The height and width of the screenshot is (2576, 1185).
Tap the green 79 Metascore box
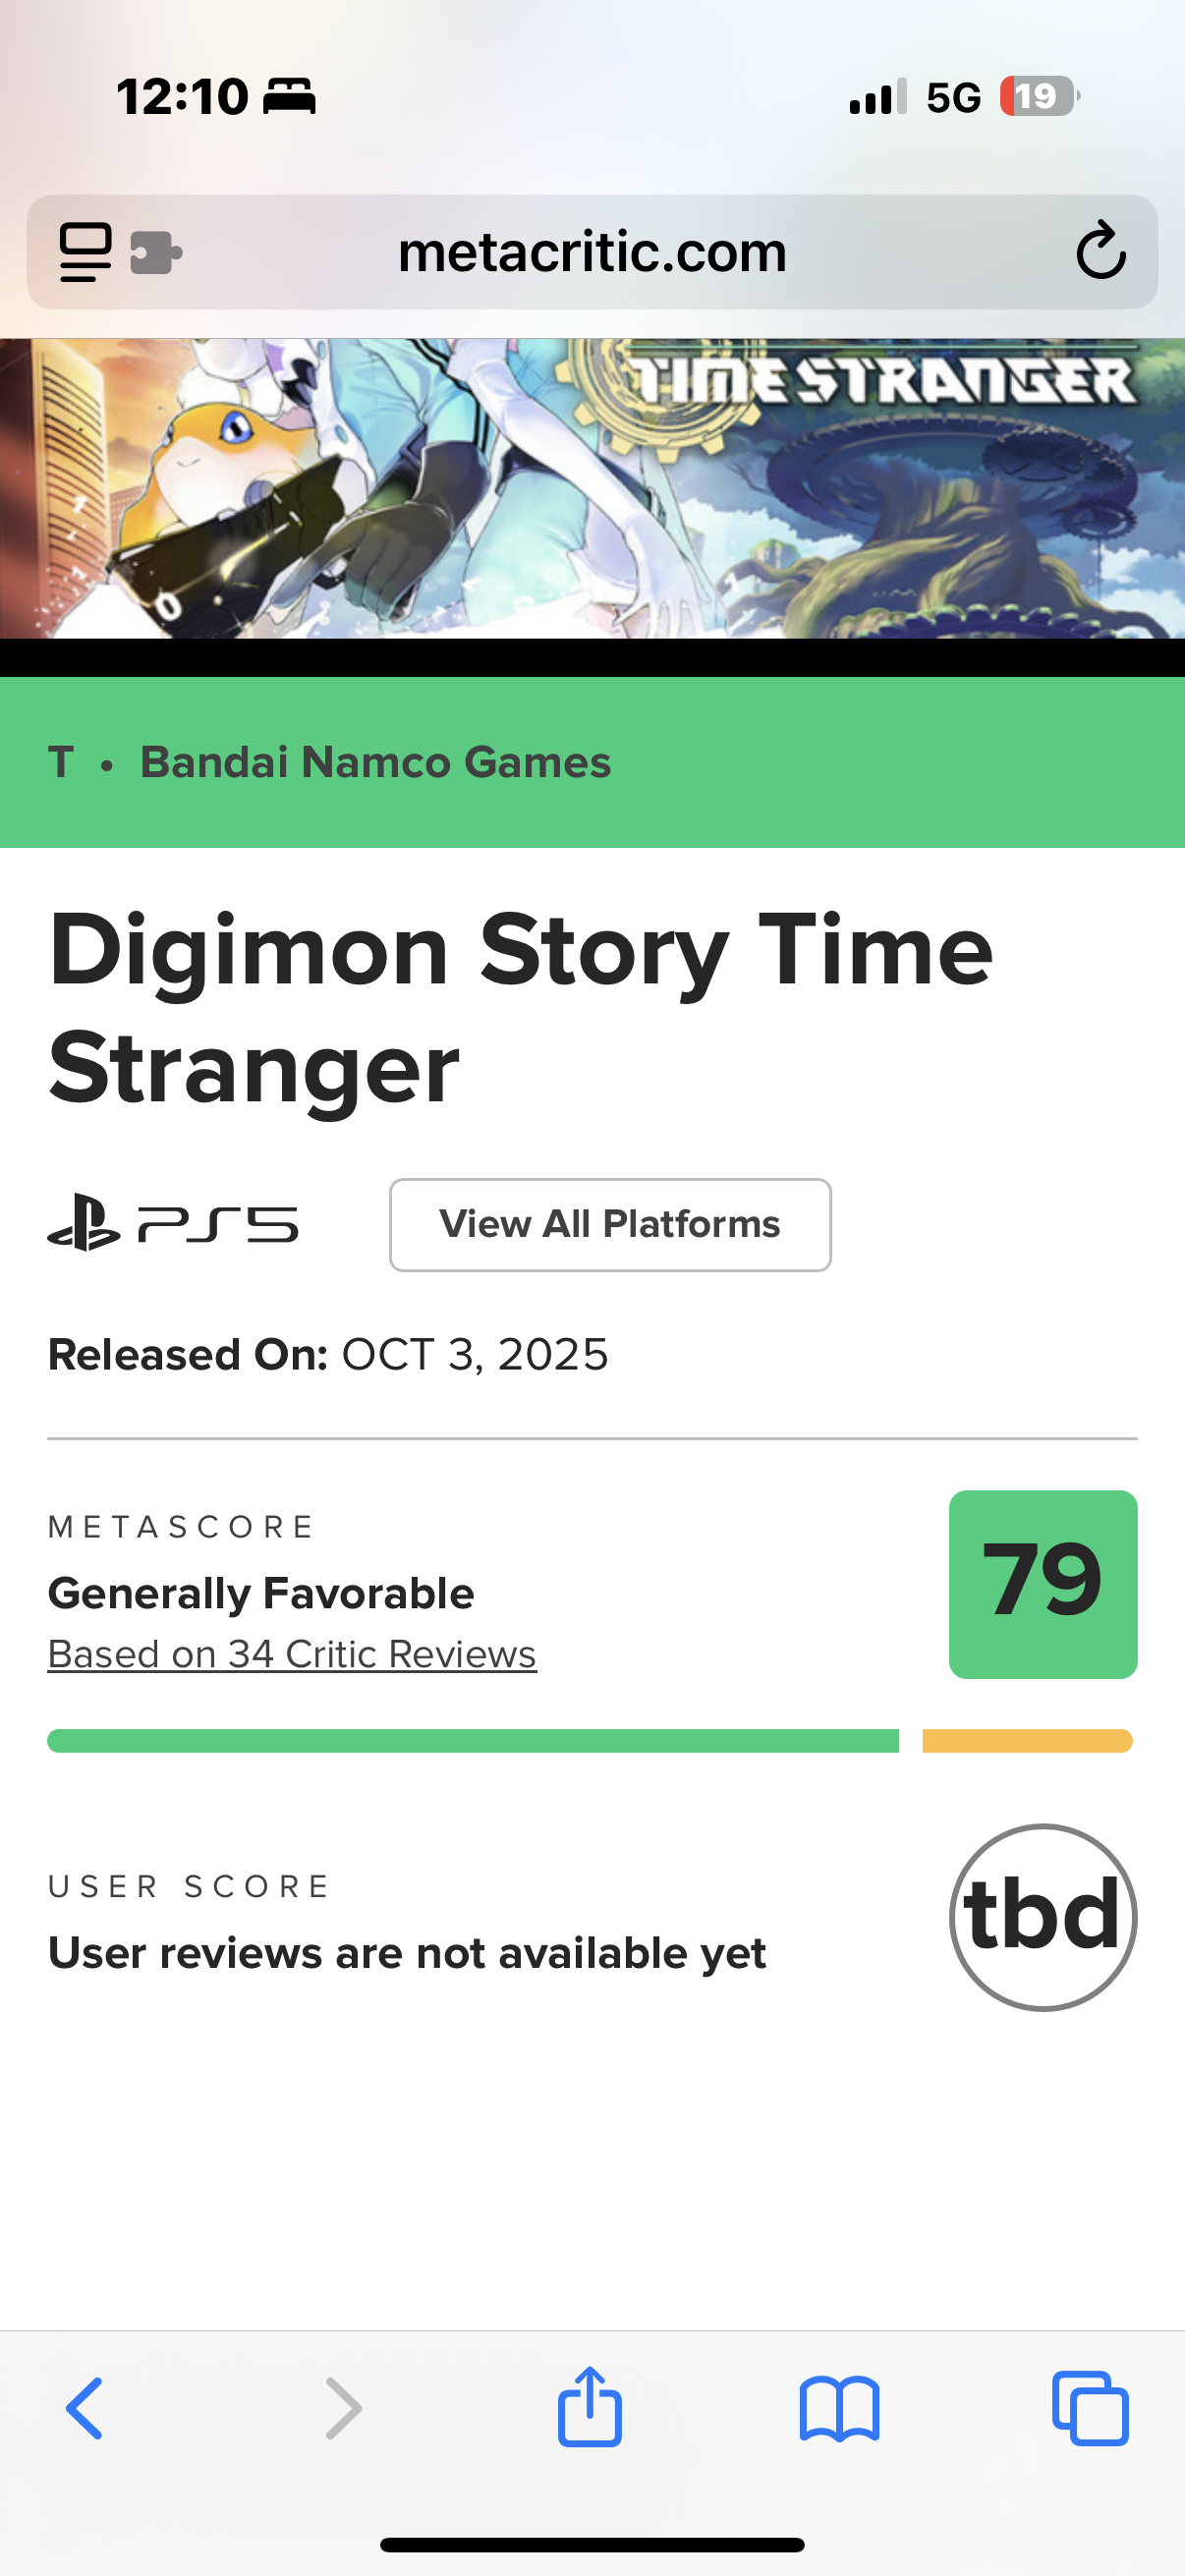(x=1042, y=1584)
